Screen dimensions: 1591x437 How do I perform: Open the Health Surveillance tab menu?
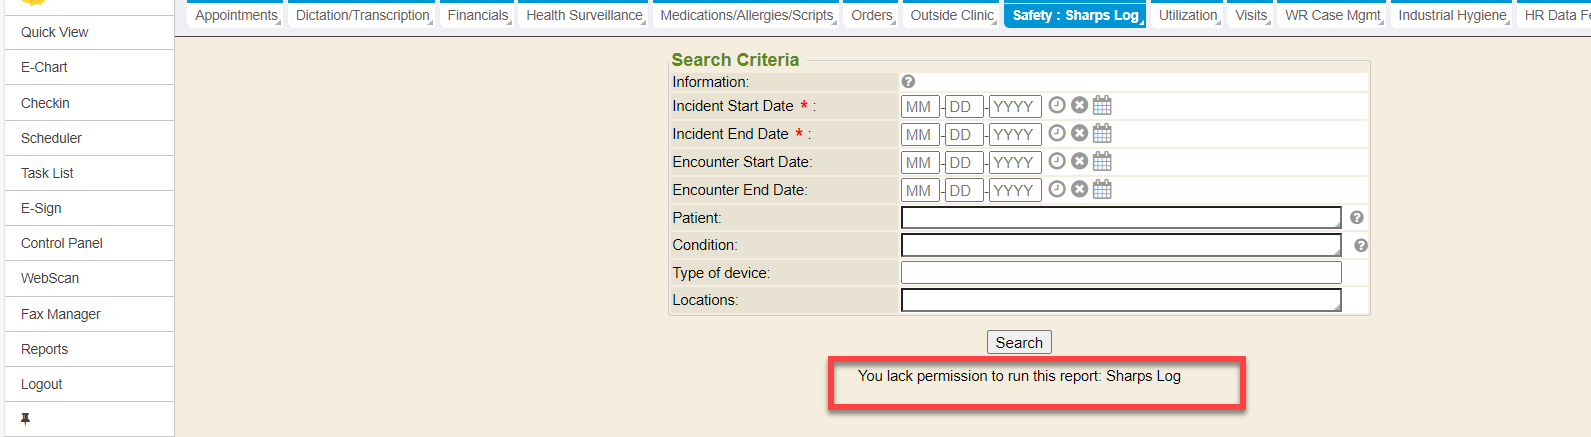click(585, 16)
